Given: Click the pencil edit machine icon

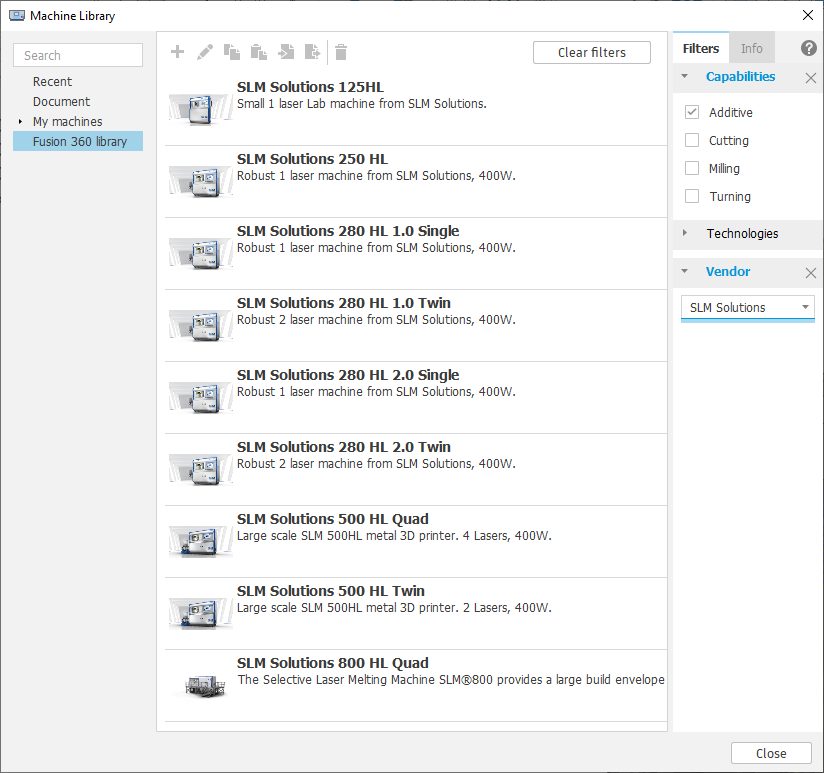Looking at the screenshot, I should coord(205,51).
